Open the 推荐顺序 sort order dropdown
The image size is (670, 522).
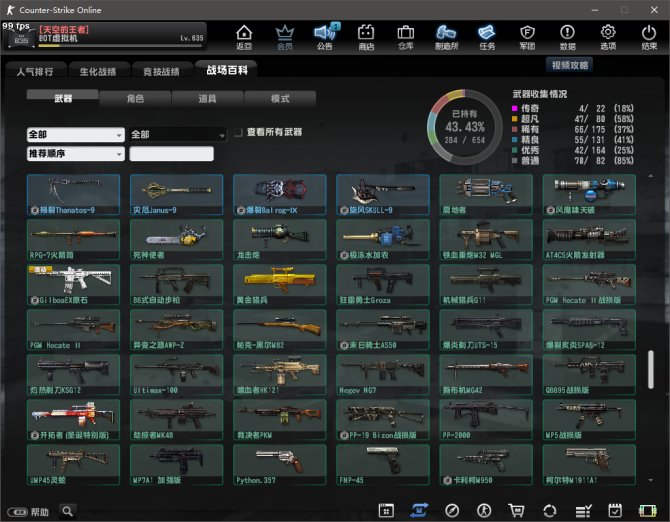76,153
